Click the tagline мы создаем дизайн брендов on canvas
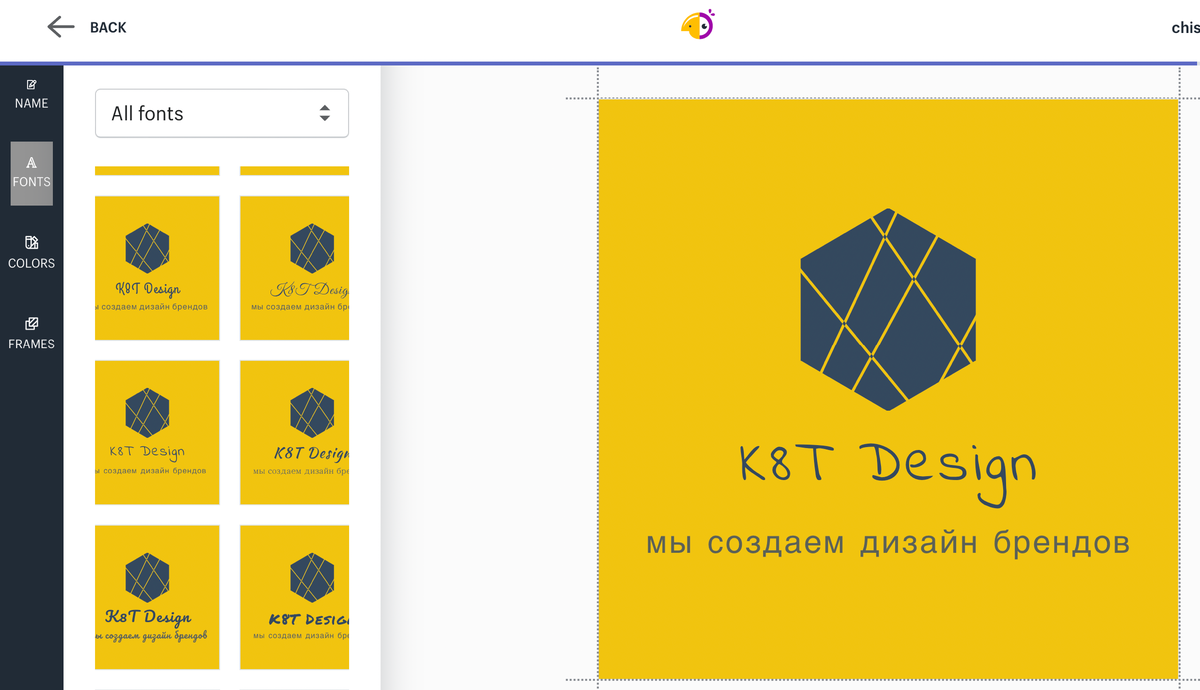 pyautogui.click(x=887, y=542)
